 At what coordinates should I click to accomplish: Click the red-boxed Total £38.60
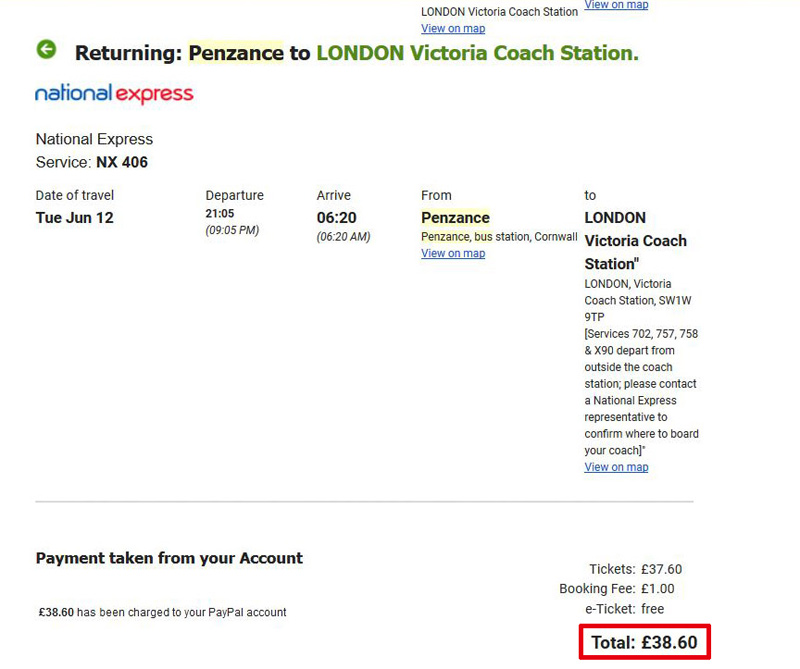[x=644, y=642]
